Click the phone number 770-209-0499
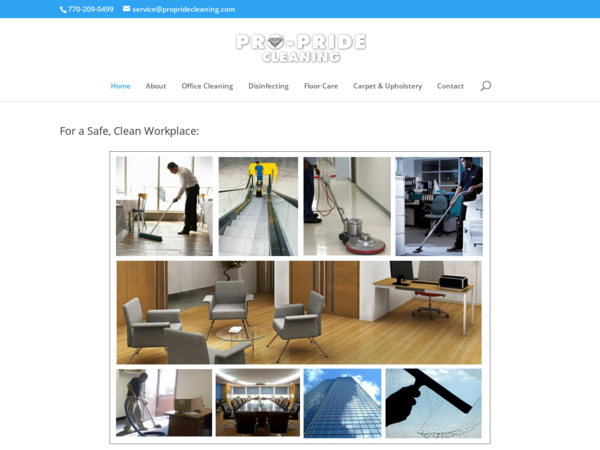The height and width of the screenshot is (450, 600). click(91, 9)
